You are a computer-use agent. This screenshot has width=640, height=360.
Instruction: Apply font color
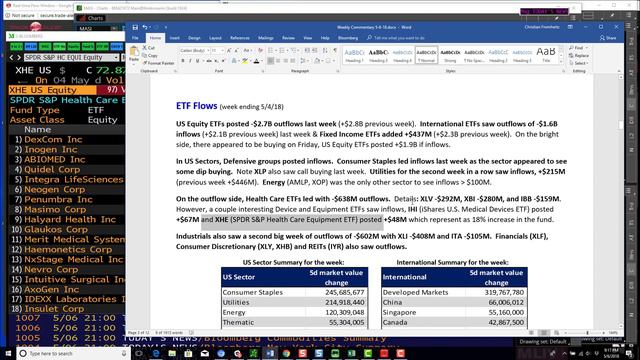[256, 61]
